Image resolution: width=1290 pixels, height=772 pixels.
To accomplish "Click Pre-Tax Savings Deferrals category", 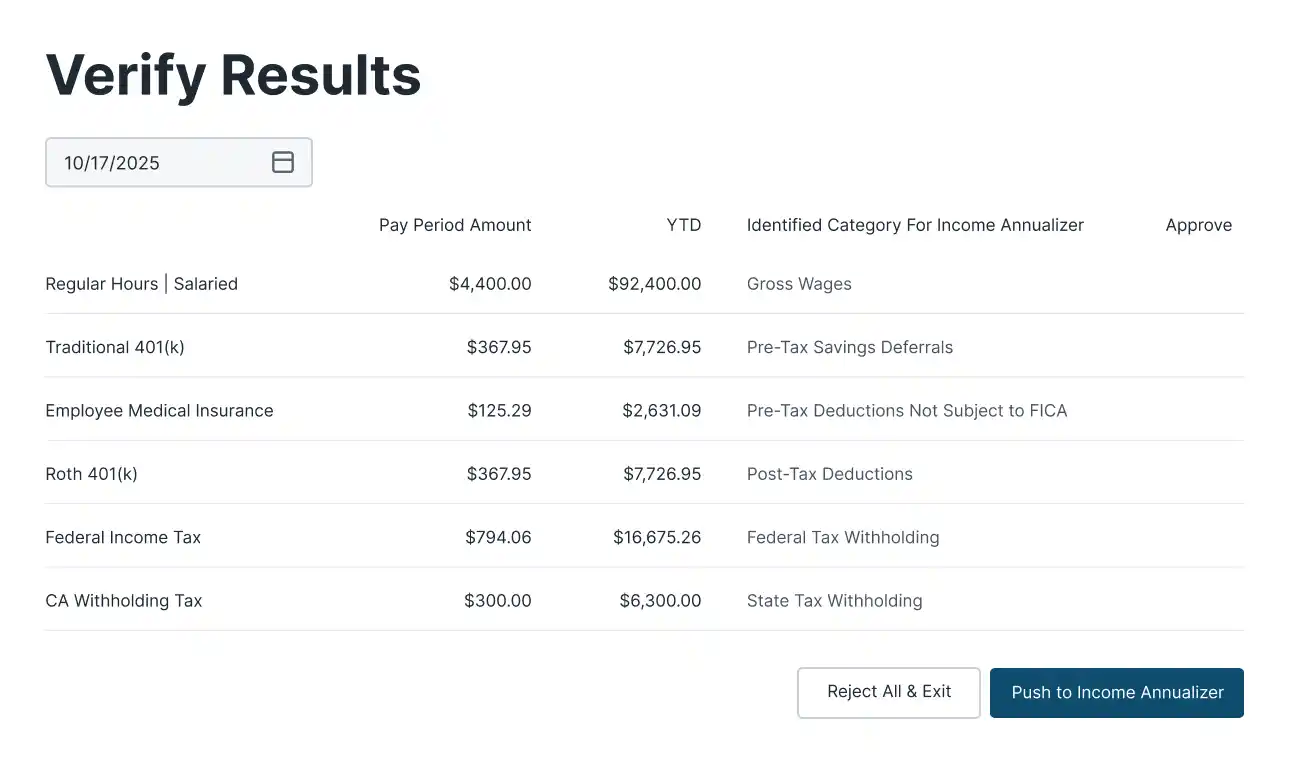I will (850, 347).
